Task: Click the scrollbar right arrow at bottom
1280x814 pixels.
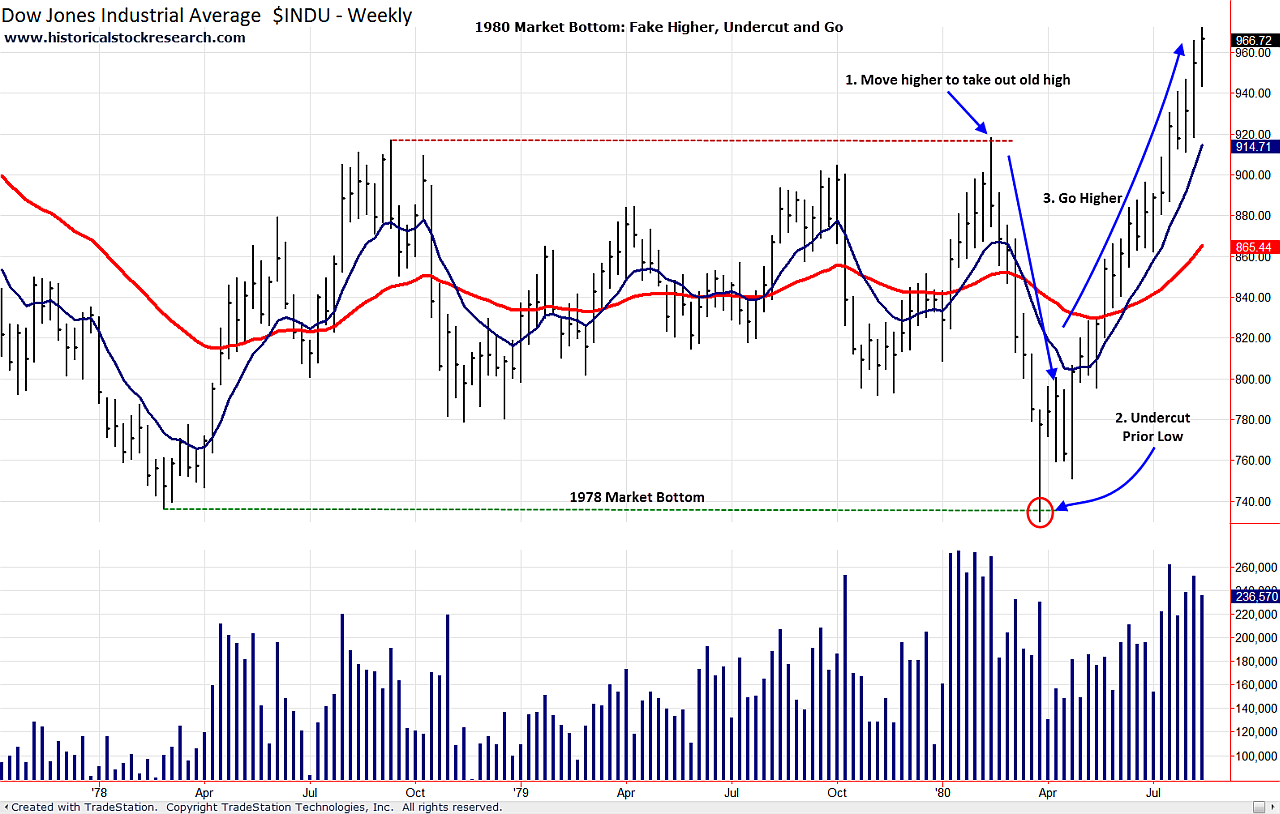Action: tap(1273, 807)
